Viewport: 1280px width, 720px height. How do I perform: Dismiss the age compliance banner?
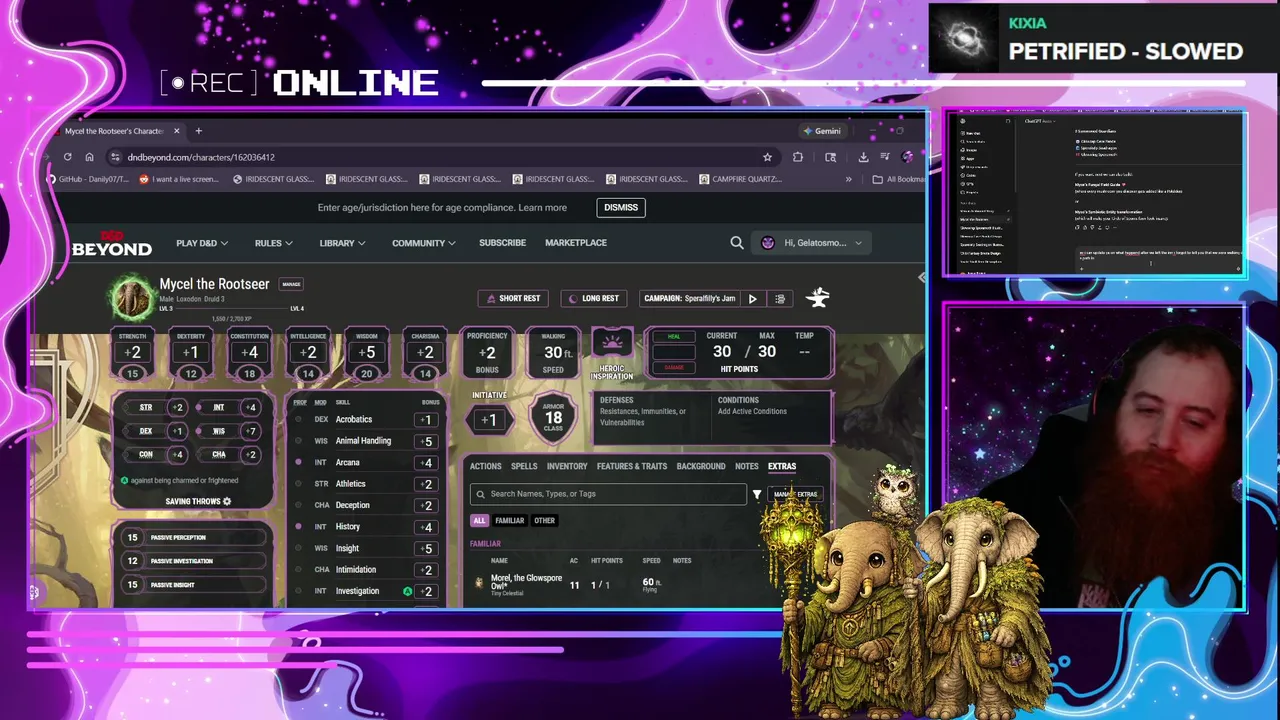click(620, 207)
